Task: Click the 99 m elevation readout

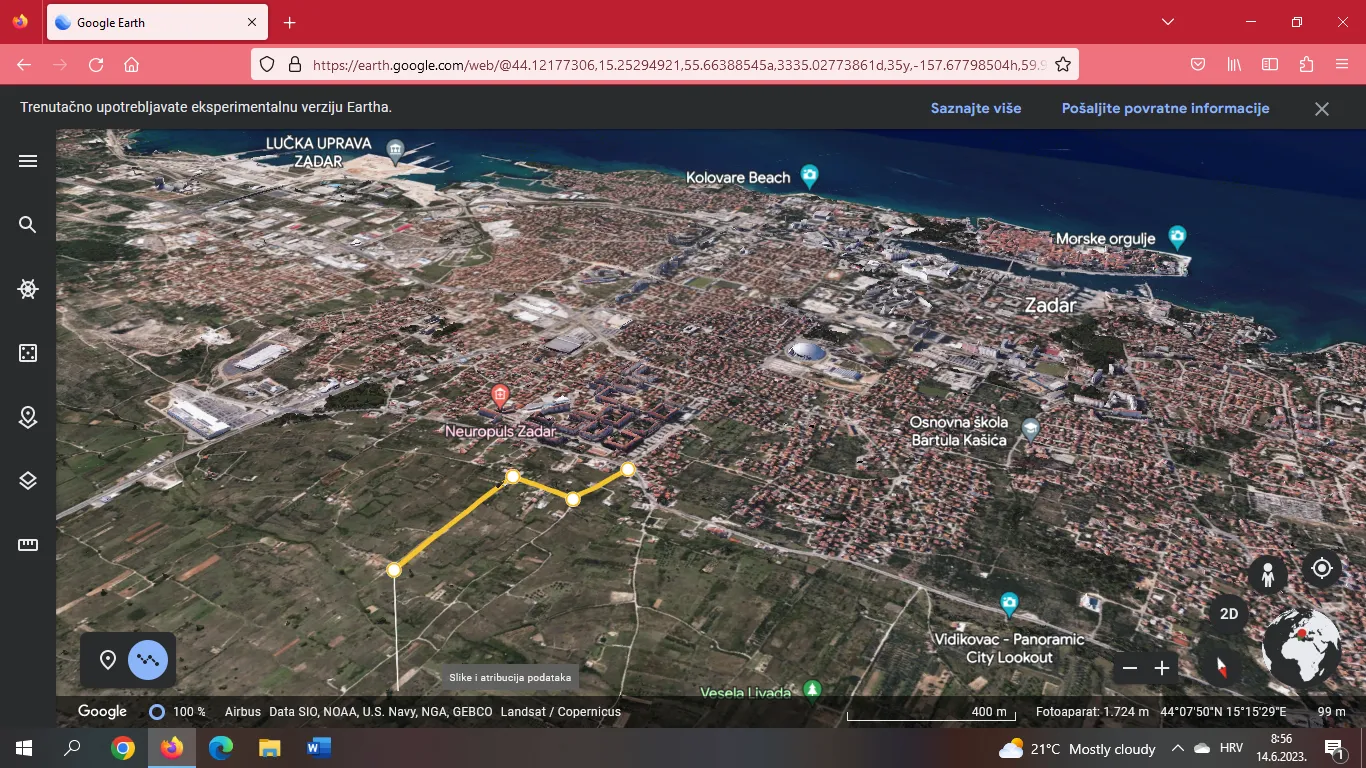Action: click(1331, 712)
